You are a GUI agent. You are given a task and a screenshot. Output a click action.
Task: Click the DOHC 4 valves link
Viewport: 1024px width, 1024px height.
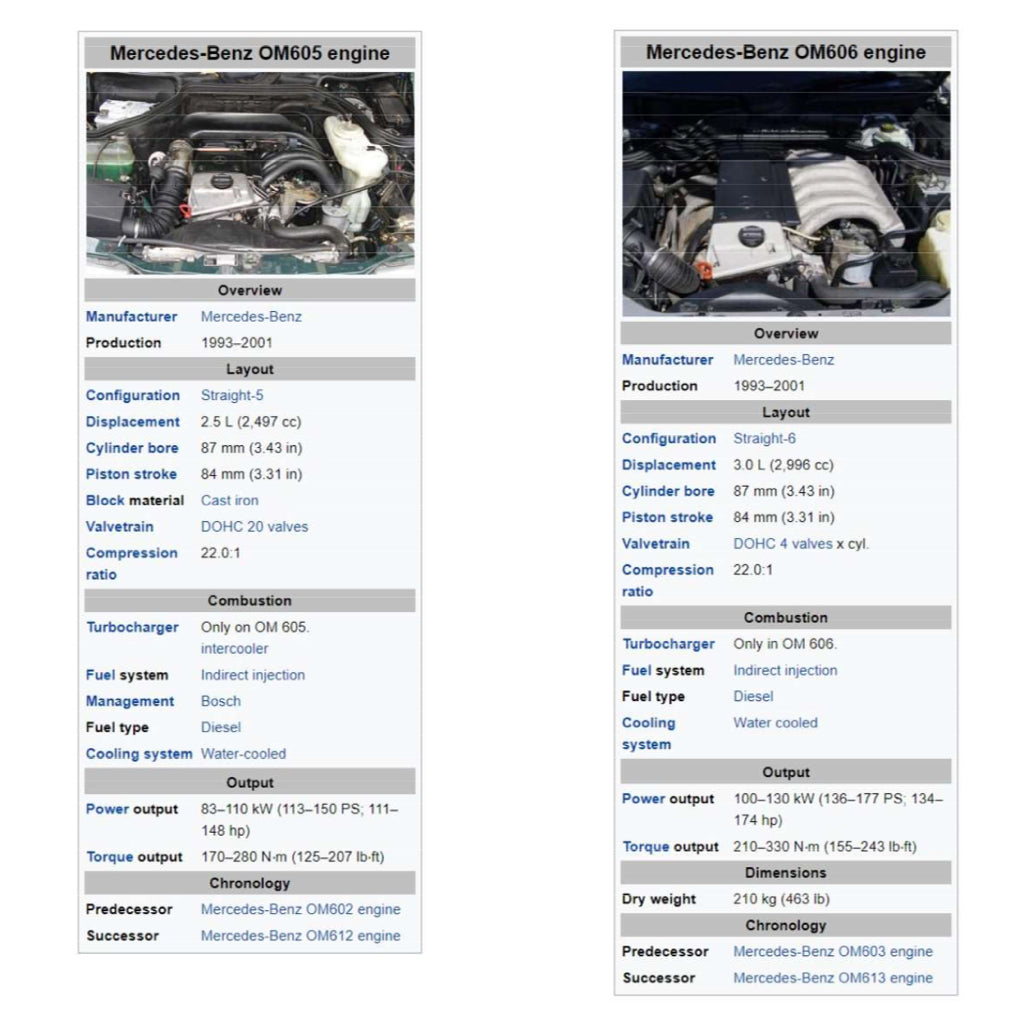tap(782, 543)
